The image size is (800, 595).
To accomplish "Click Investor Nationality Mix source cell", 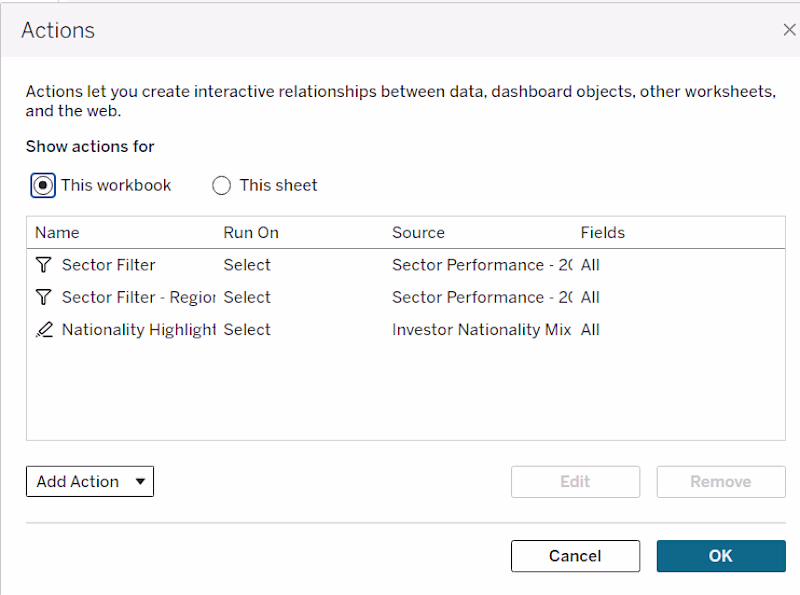I will click(x=482, y=330).
